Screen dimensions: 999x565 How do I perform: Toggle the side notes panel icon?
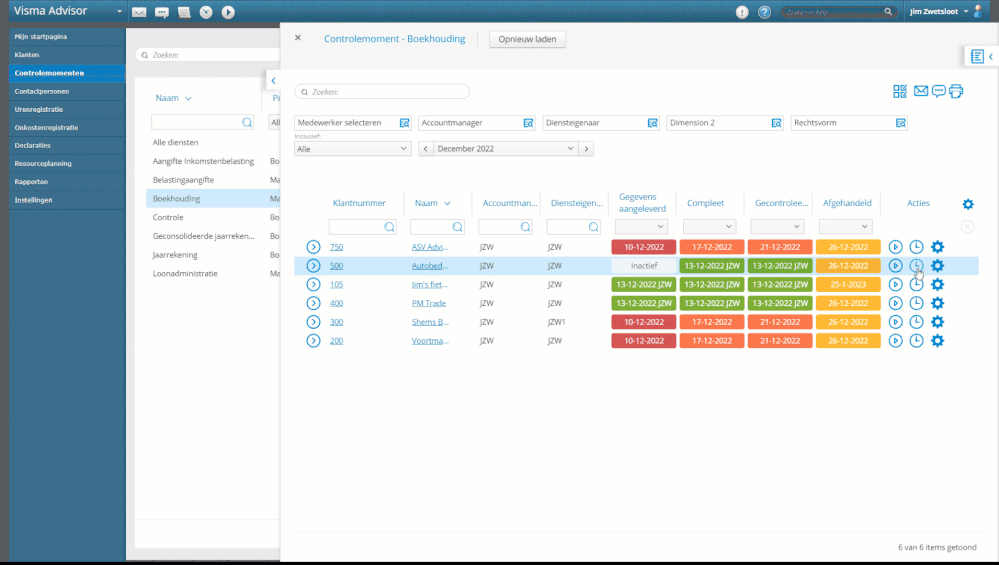(977, 57)
